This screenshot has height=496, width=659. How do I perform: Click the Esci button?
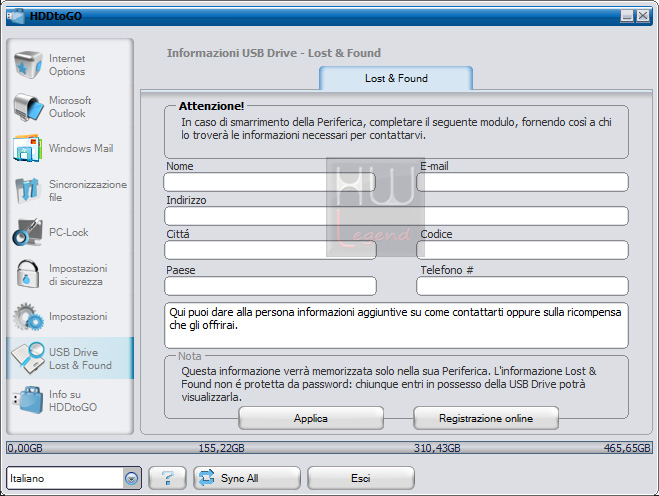pos(361,478)
